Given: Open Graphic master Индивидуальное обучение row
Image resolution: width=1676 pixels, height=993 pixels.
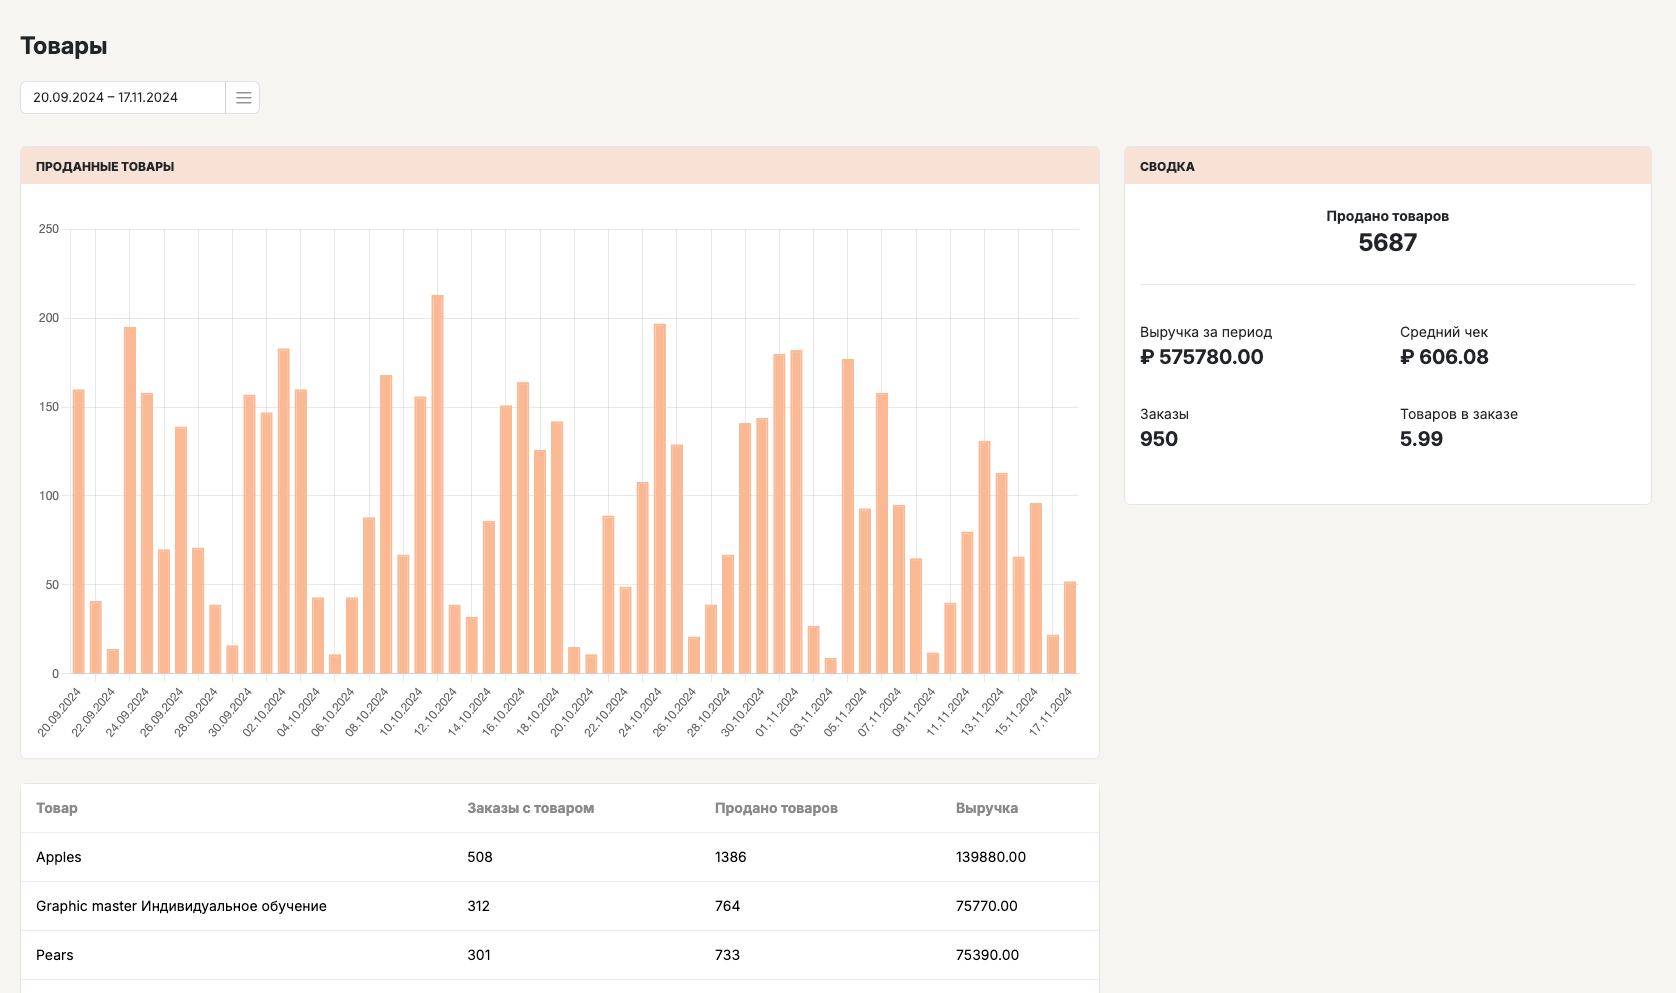Looking at the screenshot, I should pyautogui.click(x=181, y=906).
